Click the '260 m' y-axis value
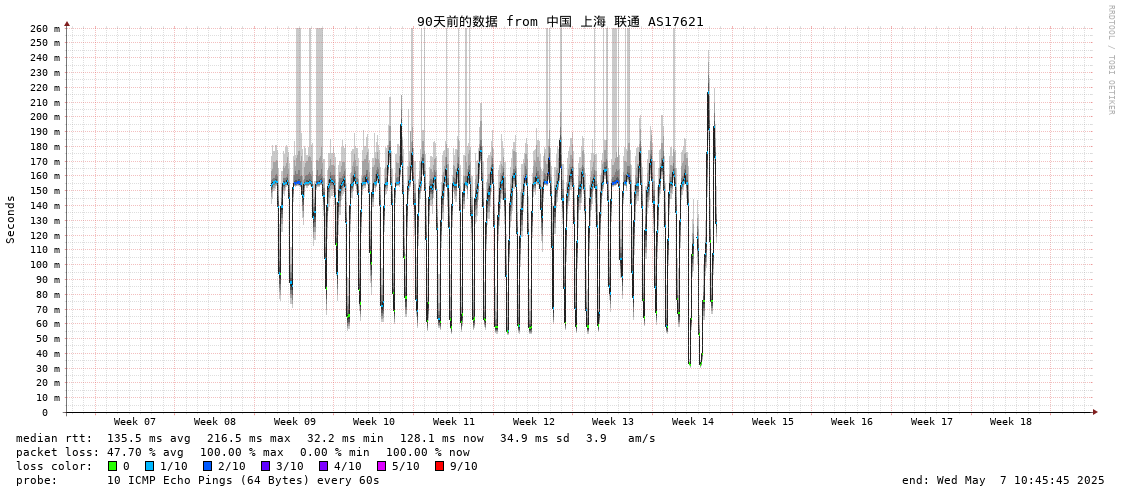The height and width of the screenshot is (494, 1121). [x=46, y=29]
